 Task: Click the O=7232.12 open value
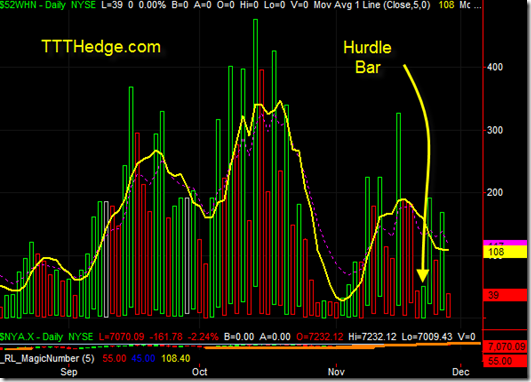[x=320, y=337]
